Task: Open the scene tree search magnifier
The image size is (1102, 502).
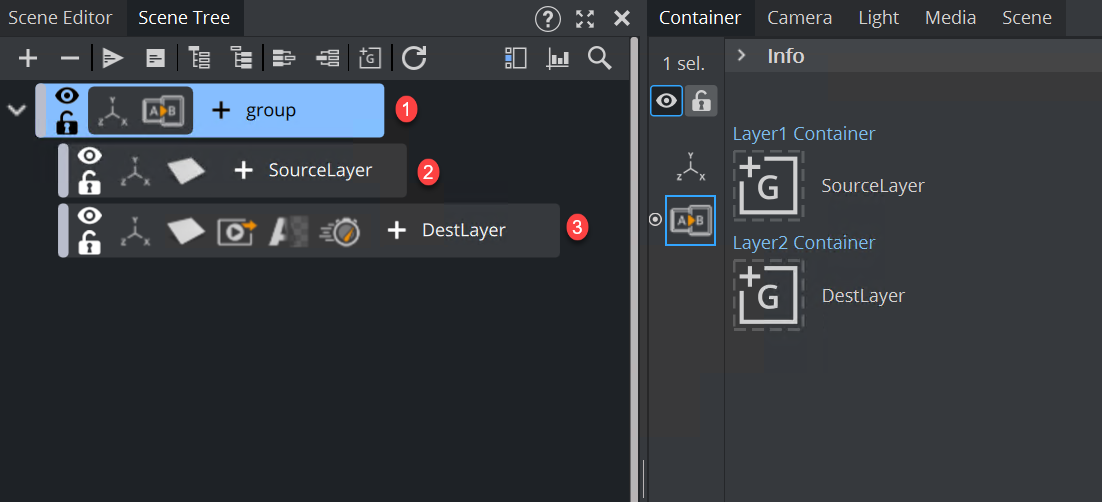Action: click(x=599, y=58)
